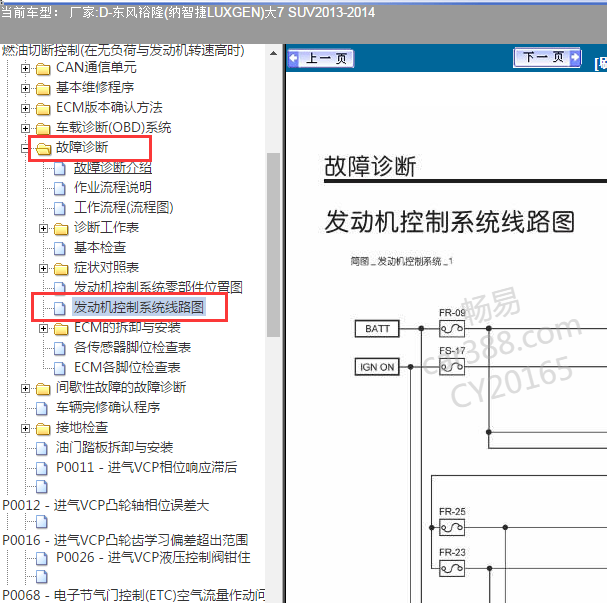Open 作业流程说明 document
Screen dimensions: 607x603
pos(113,188)
